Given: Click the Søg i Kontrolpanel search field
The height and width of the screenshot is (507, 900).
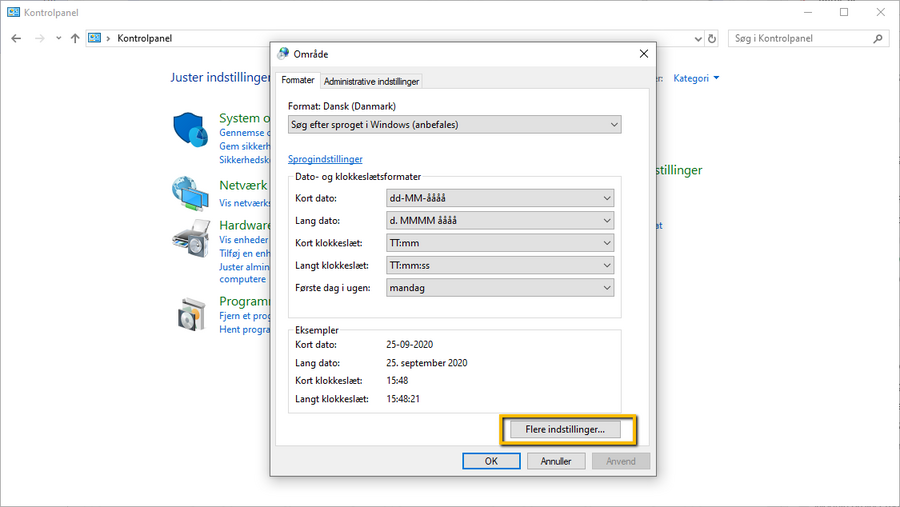Looking at the screenshot, I should coord(800,38).
